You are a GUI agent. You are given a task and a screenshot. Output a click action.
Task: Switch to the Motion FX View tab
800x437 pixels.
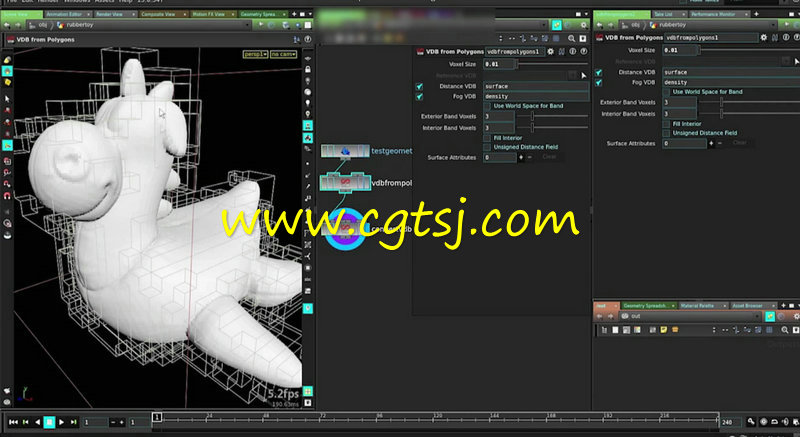(x=213, y=14)
